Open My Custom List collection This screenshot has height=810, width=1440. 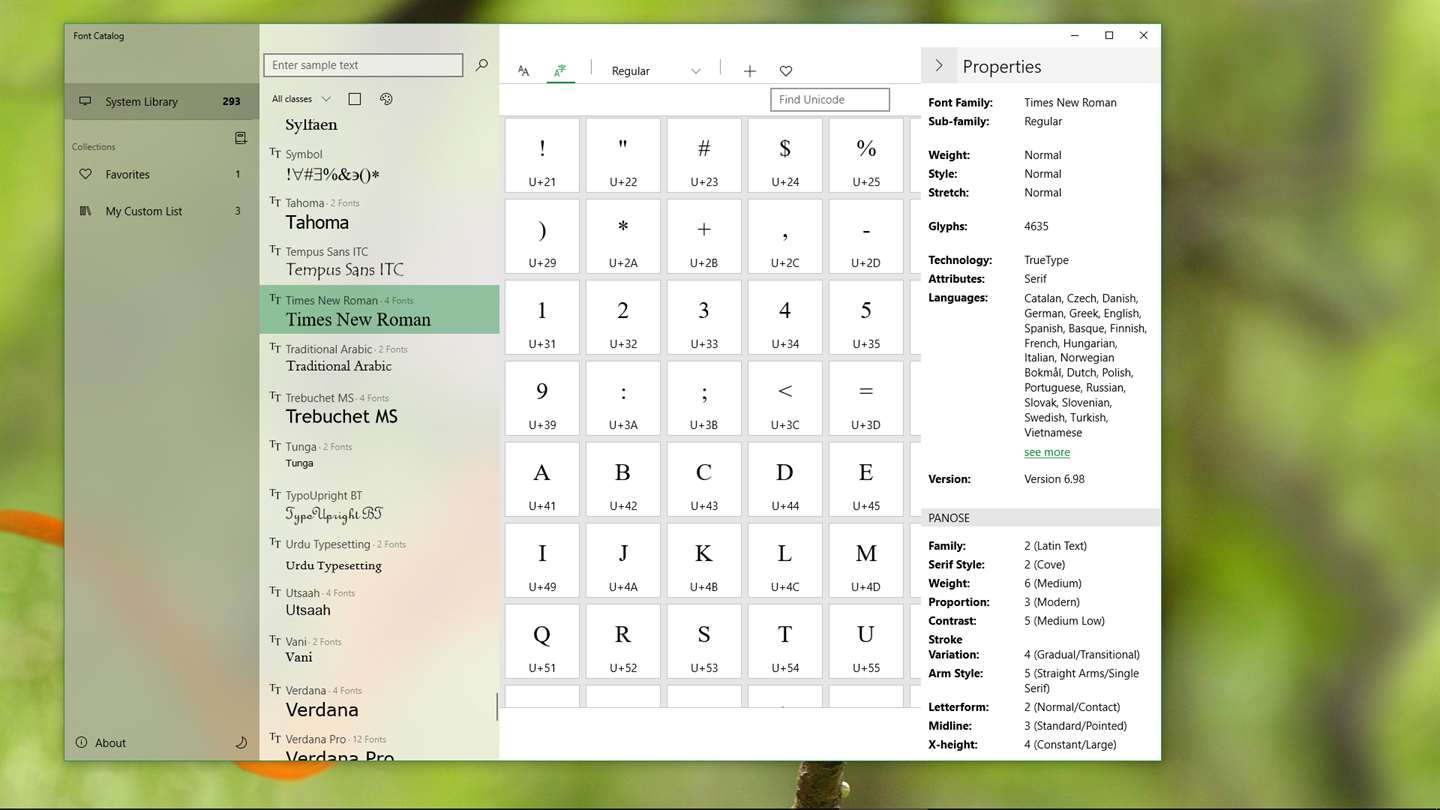[162, 211]
